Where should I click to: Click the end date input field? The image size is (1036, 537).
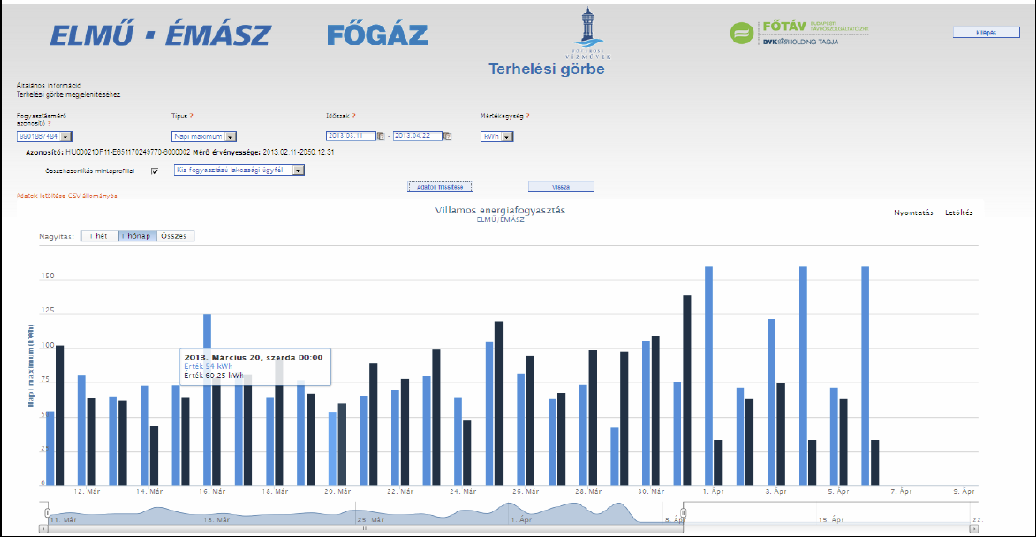point(418,136)
